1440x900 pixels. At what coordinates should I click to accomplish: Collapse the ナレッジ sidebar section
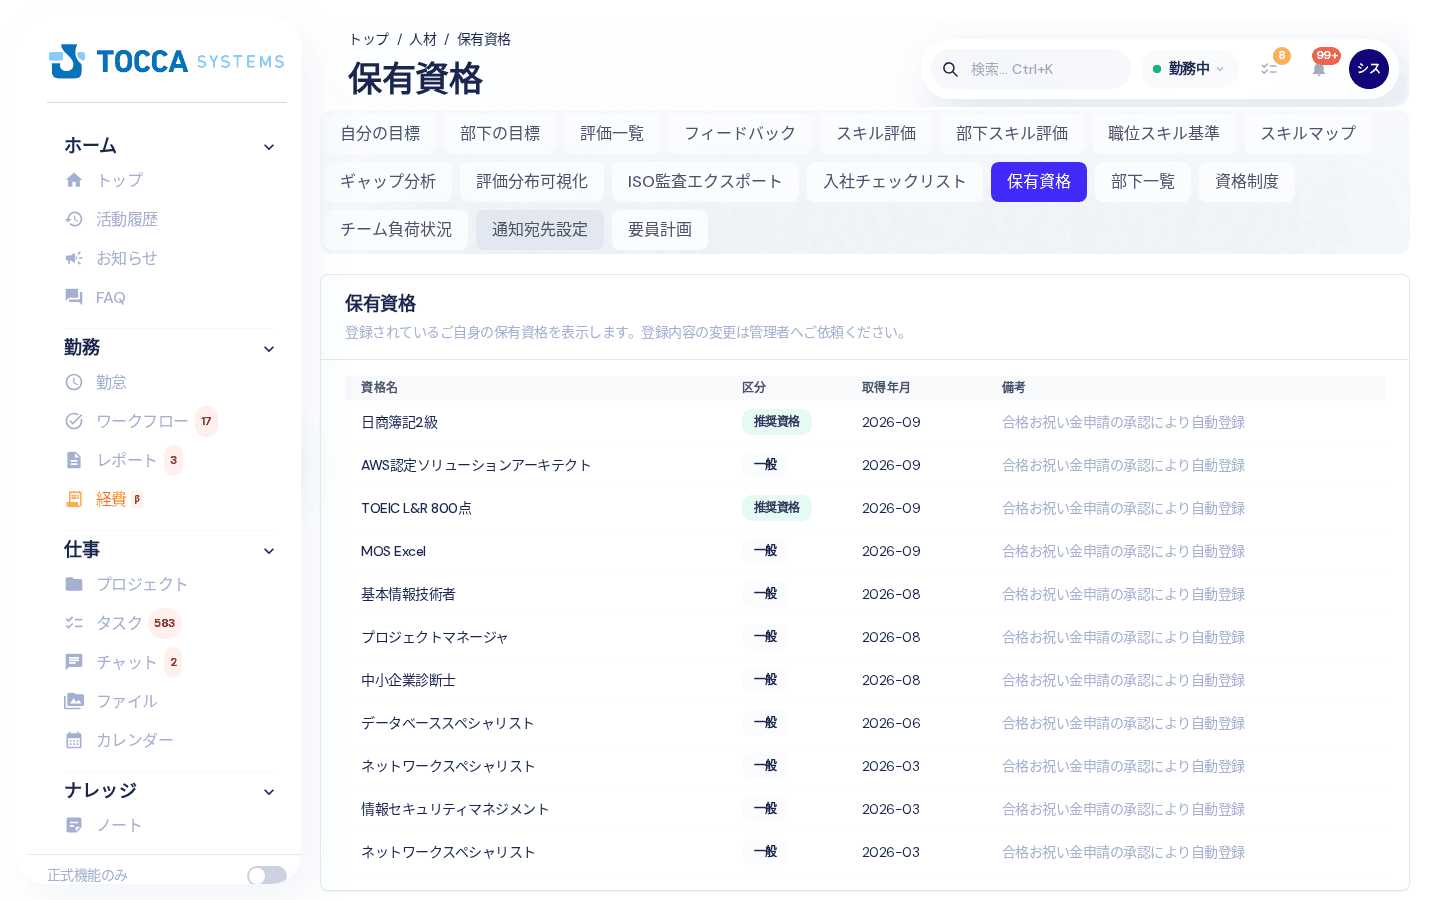click(269, 792)
